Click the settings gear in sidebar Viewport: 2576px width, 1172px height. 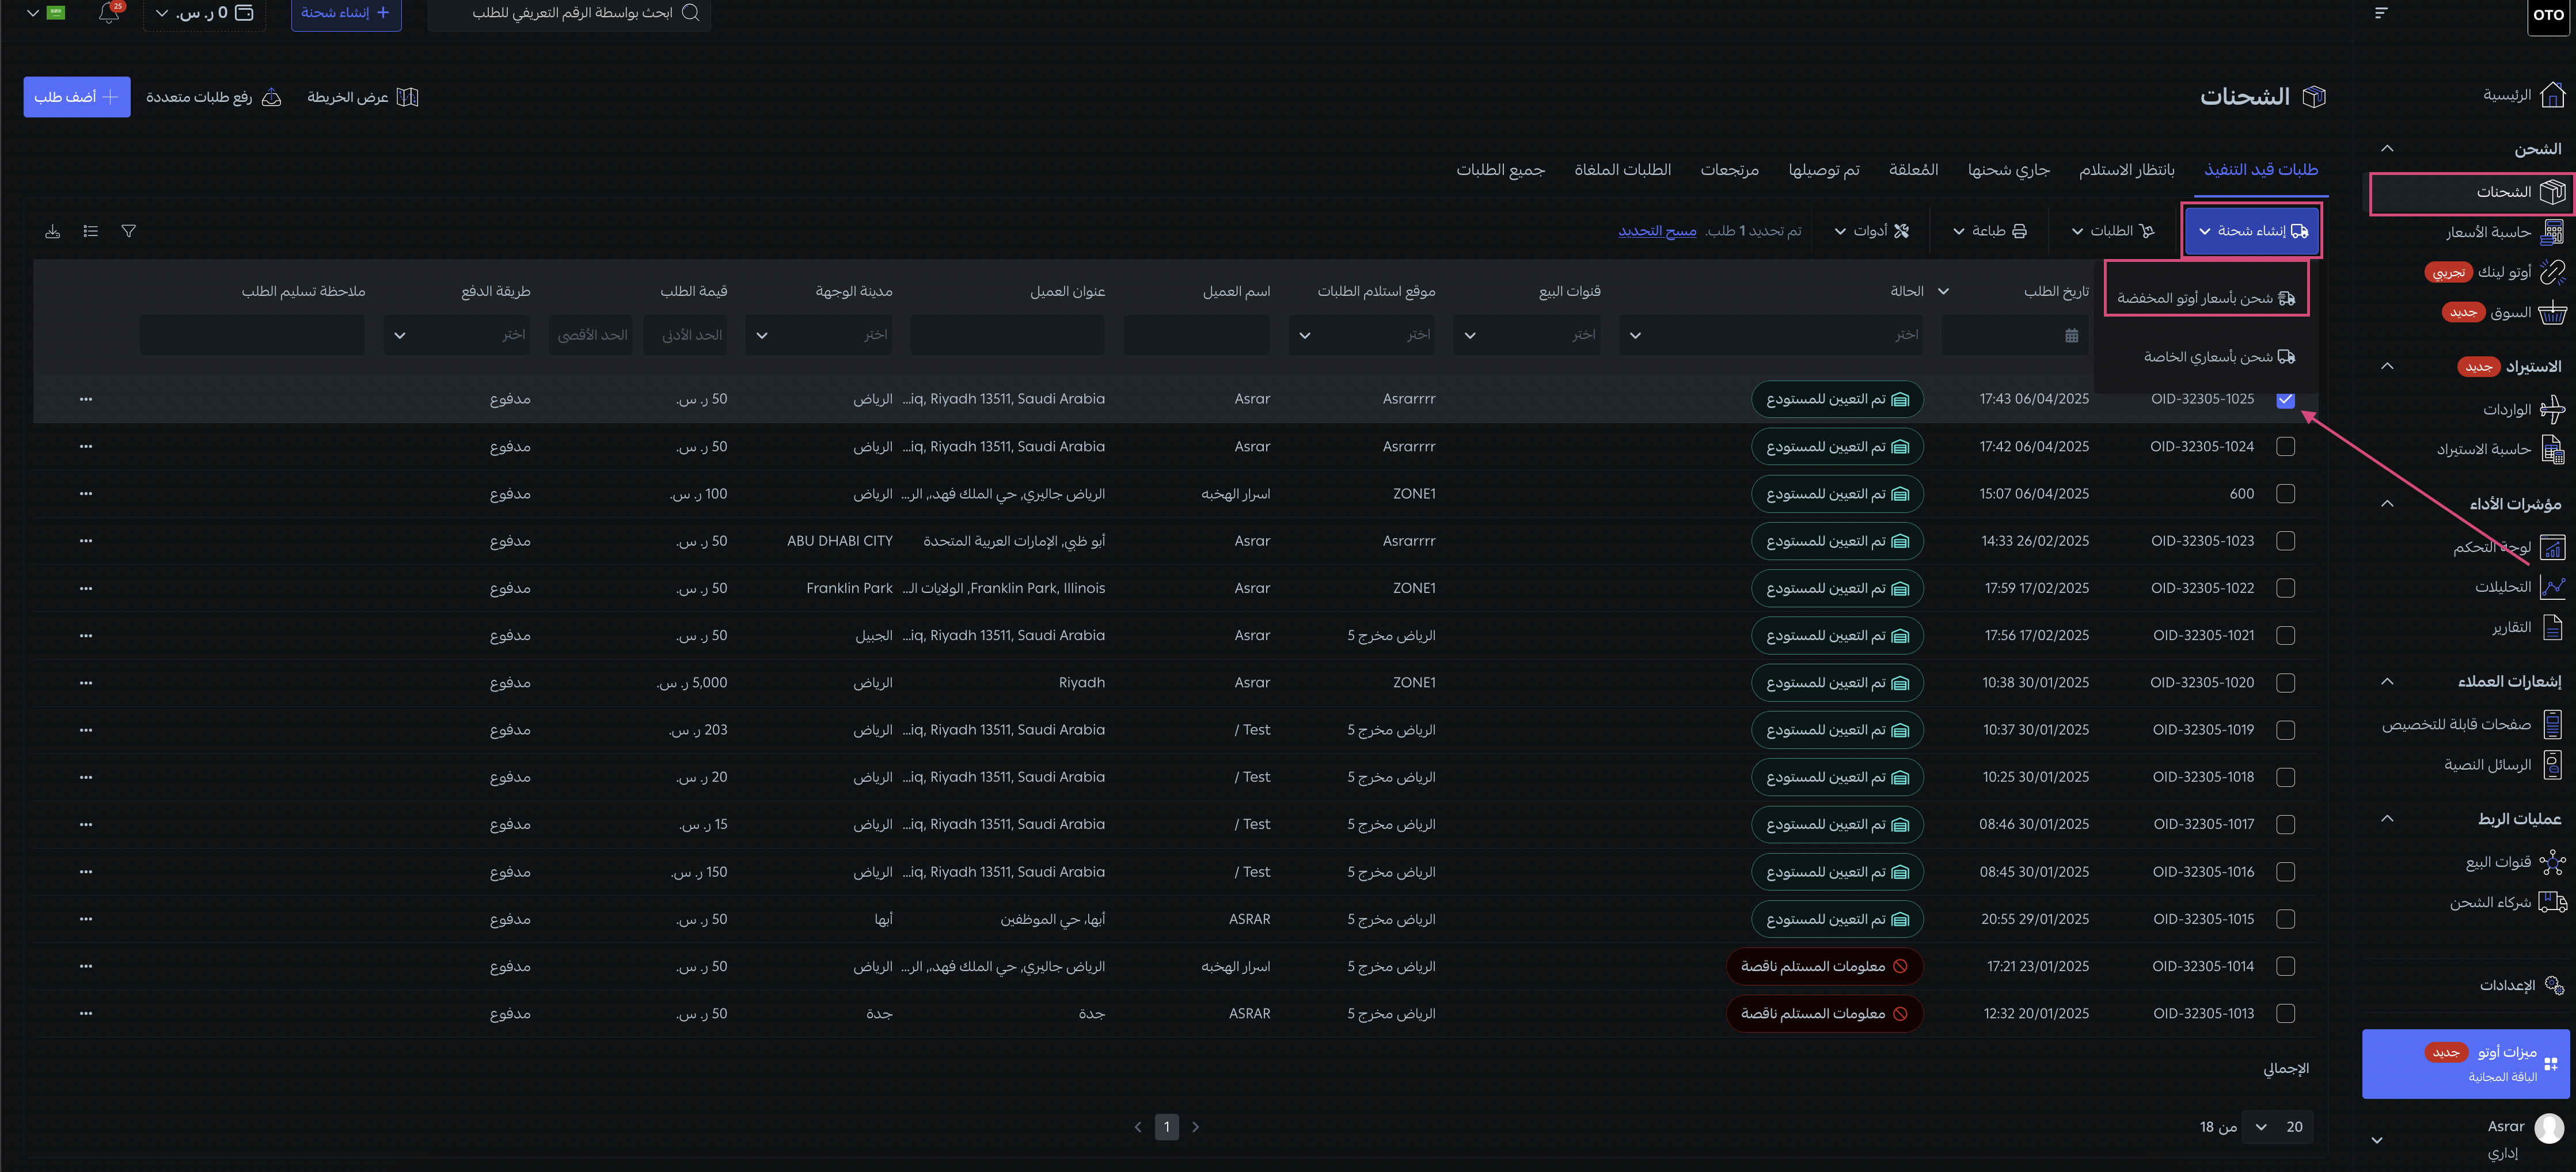click(2553, 985)
